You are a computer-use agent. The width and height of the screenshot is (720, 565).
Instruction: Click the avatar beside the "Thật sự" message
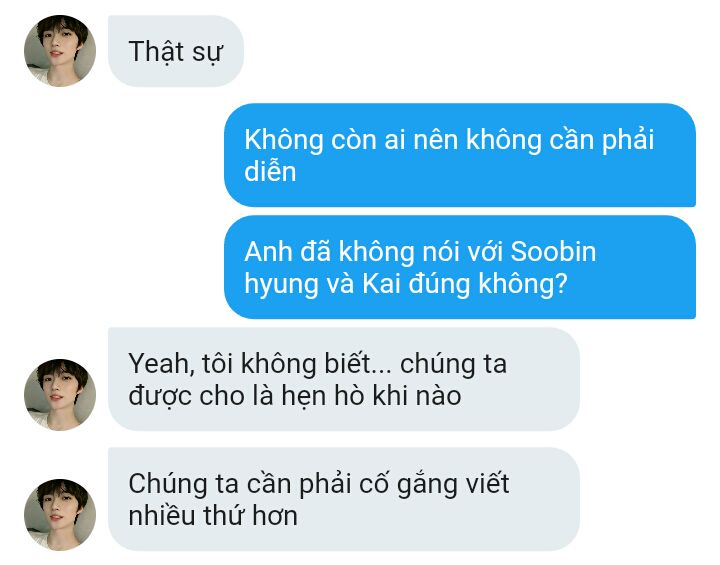[x=60, y=51]
